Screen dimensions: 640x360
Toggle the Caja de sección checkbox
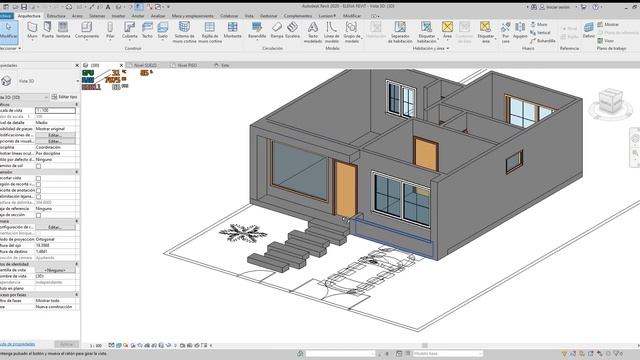click(x=38, y=215)
